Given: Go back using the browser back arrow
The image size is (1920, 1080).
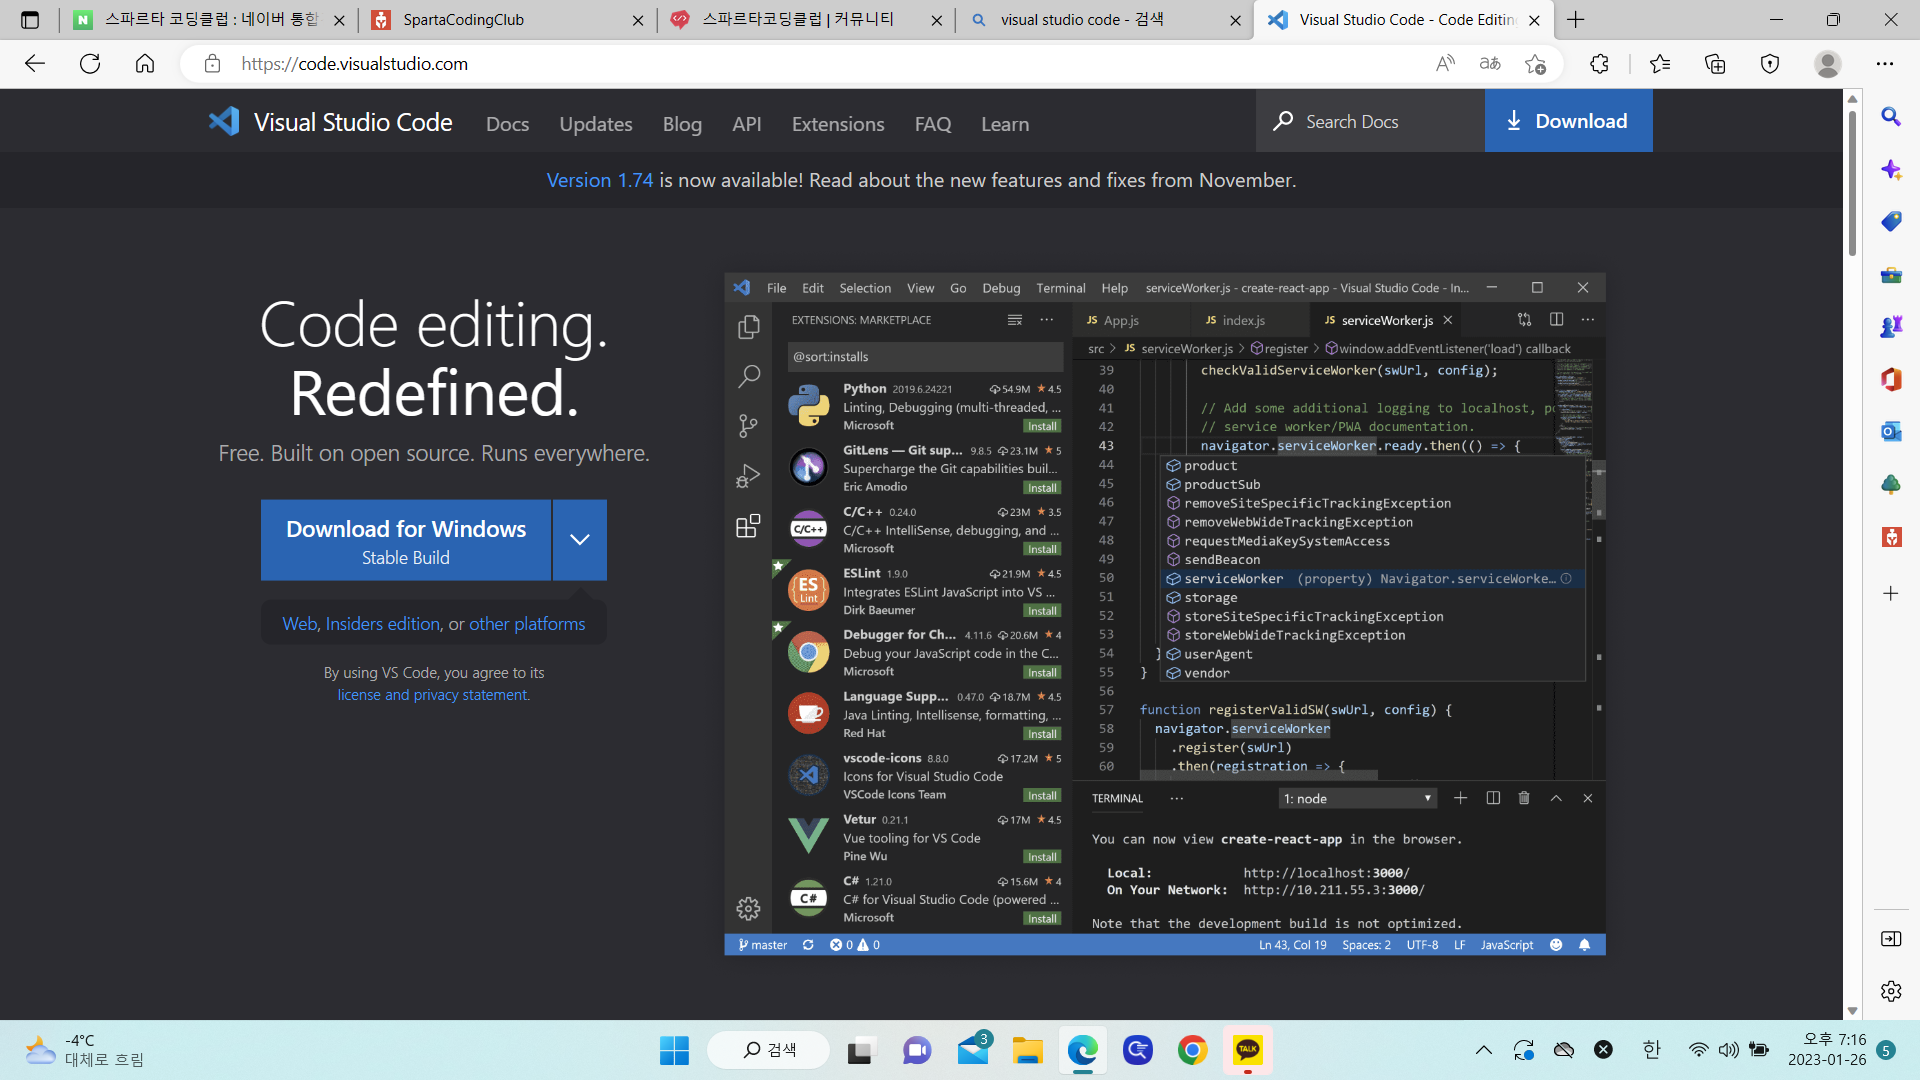Looking at the screenshot, I should coord(35,64).
